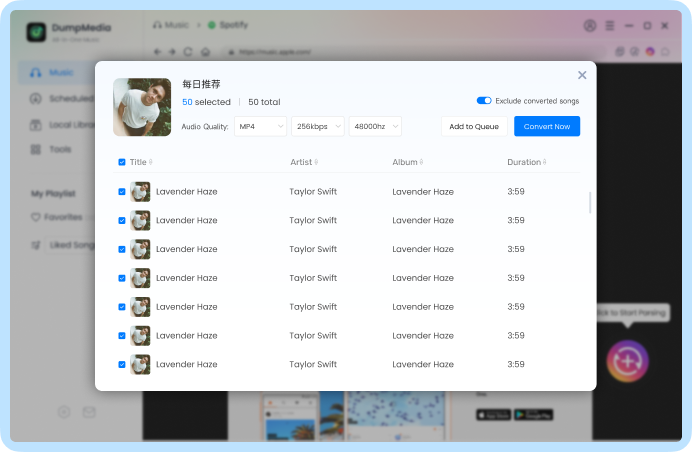The width and height of the screenshot is (692, 452).
Task: Close the conversion dialog with X
Action: pyautogui.click(x=582, y=75)
